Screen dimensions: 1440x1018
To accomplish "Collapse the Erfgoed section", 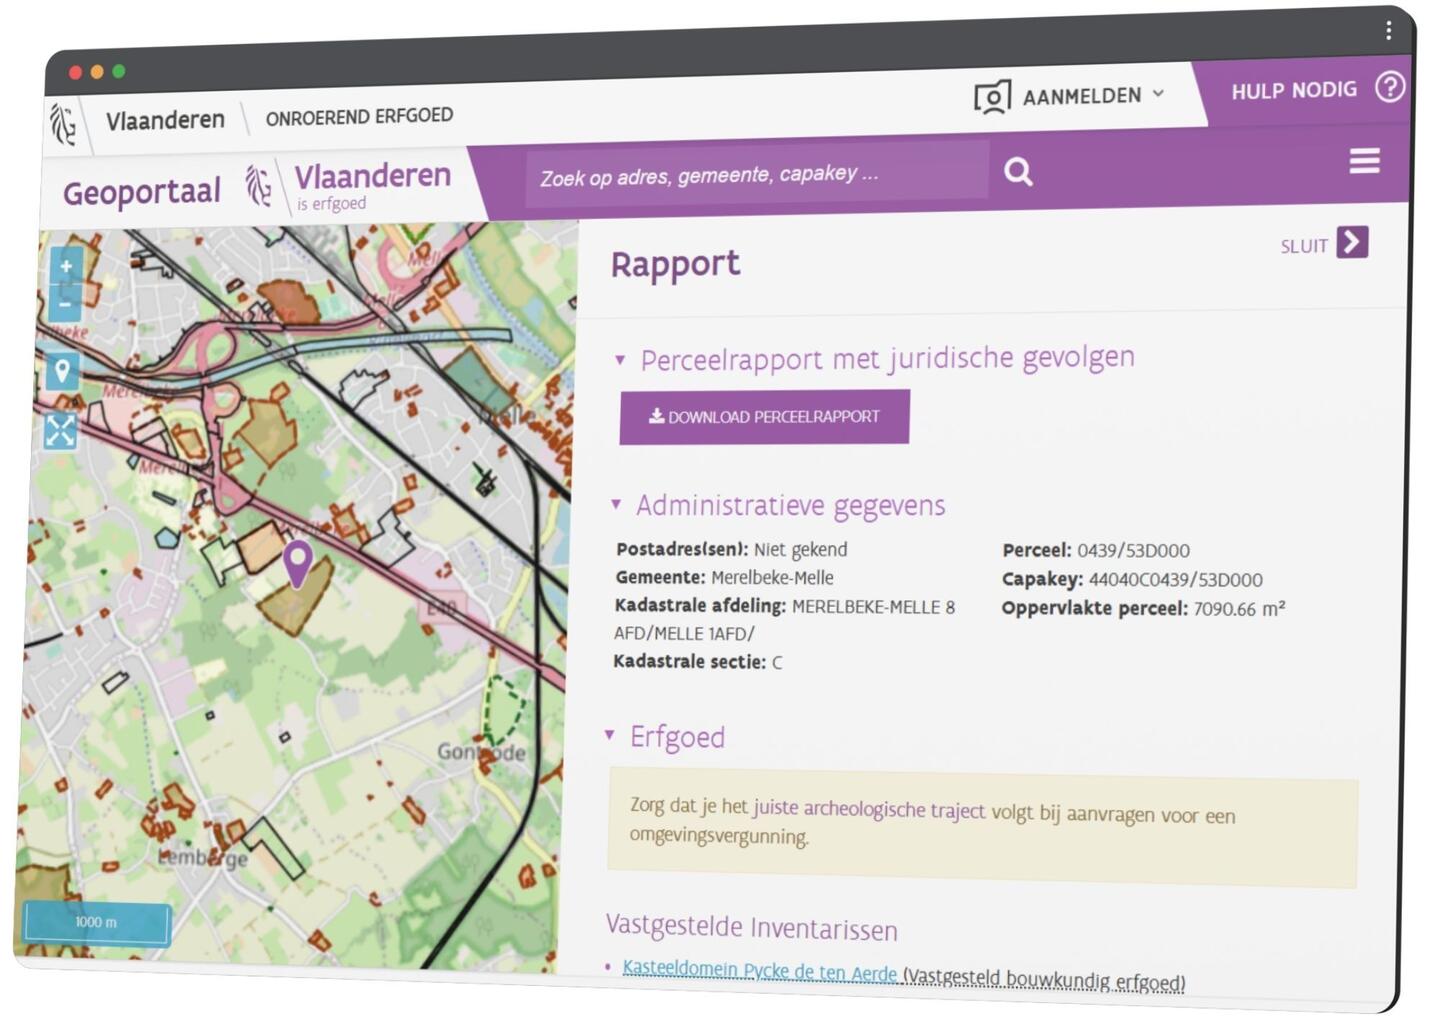I will point(609,735).
